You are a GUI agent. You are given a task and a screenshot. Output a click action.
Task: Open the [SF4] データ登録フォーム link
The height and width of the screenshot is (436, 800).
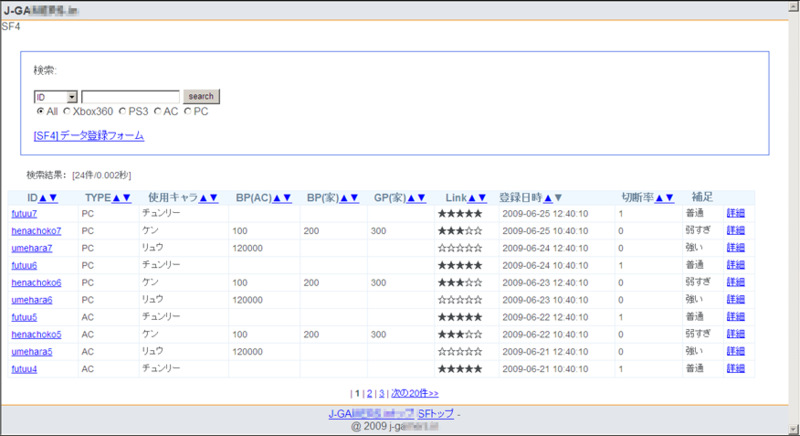89,136
